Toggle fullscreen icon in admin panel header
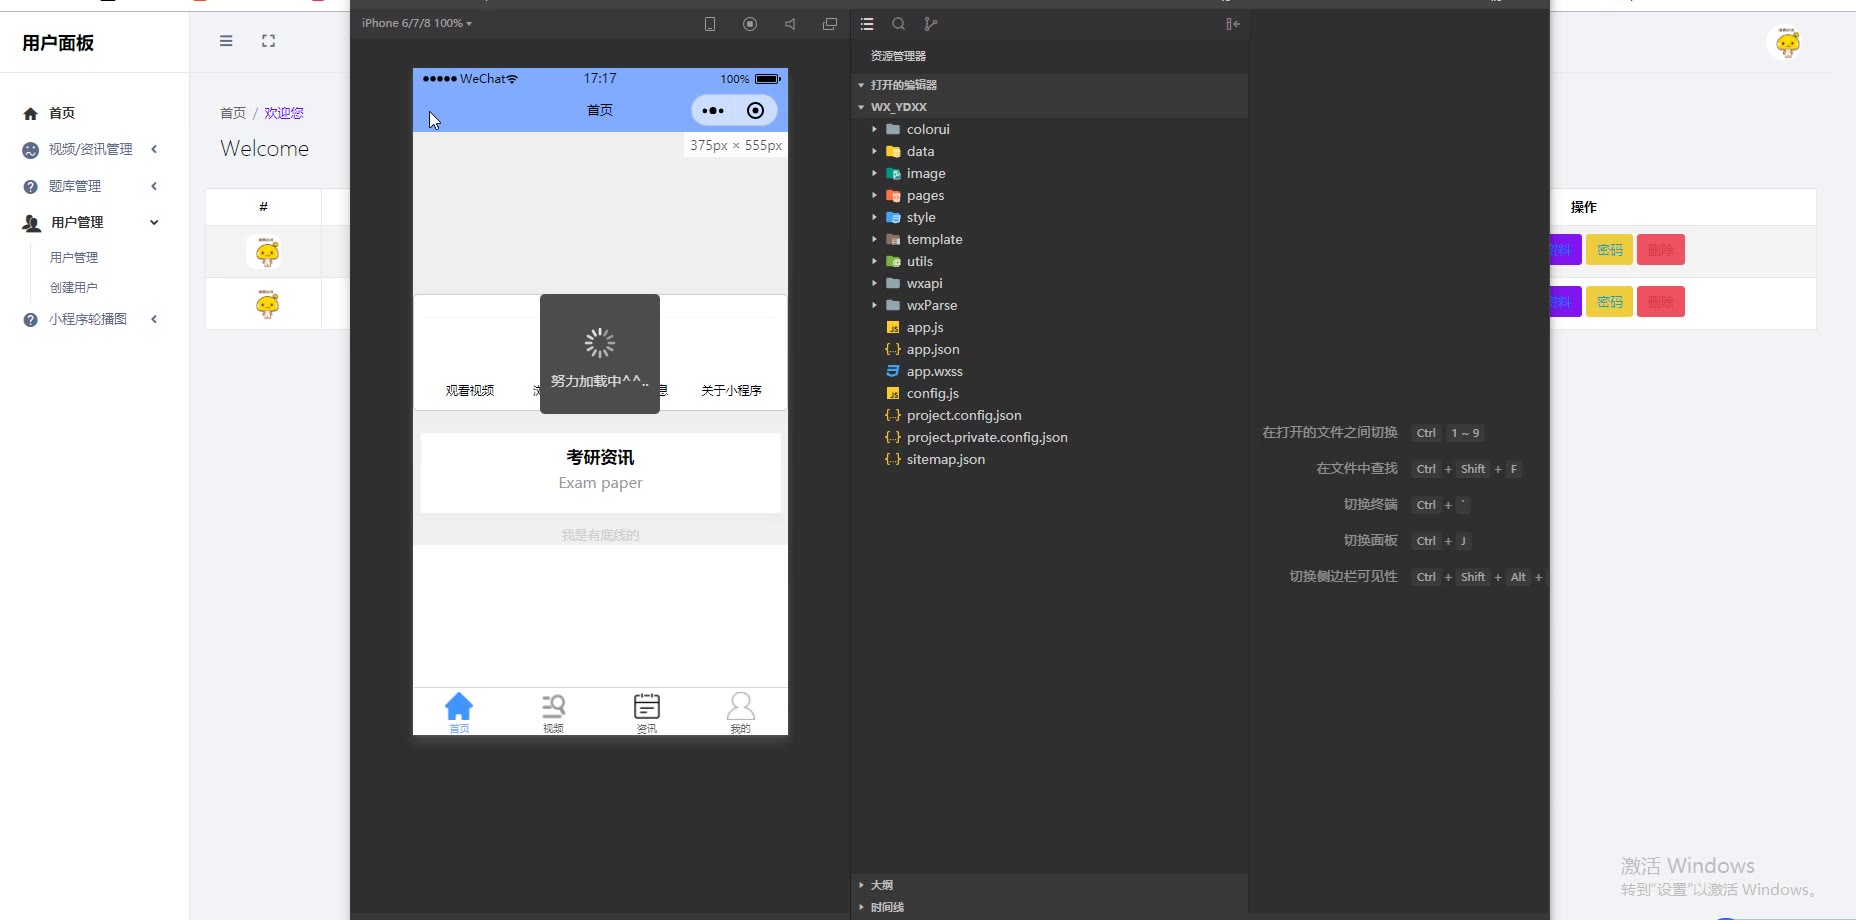Viewport: 1856px width, 920px height. coord(268,41)
